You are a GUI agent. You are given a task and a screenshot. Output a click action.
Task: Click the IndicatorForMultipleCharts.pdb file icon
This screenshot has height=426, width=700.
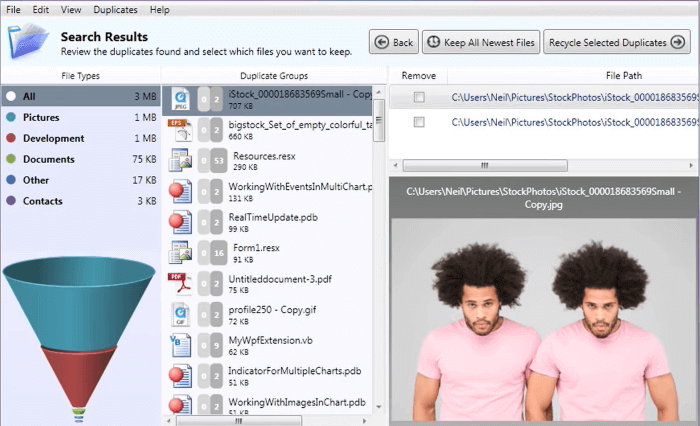pos(180,376)
